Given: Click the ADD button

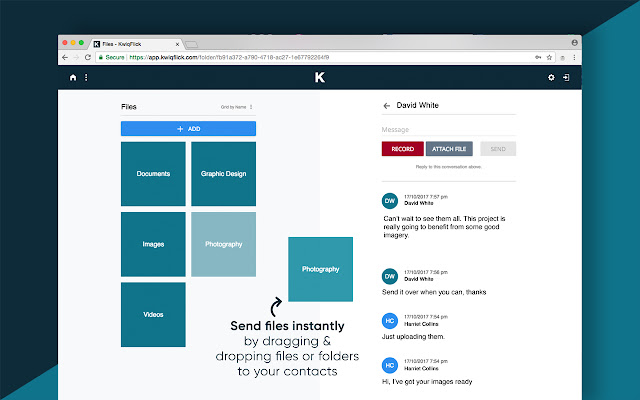Looking at the screenshot, I should (188, 129).
